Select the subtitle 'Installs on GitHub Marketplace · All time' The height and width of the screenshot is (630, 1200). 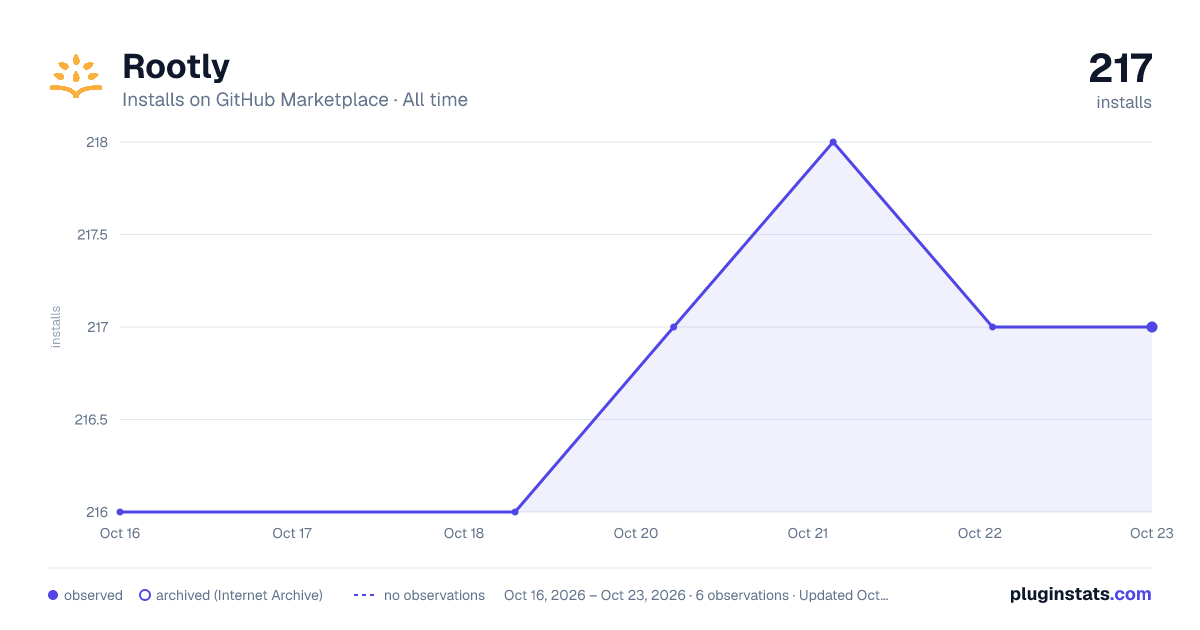295,100
